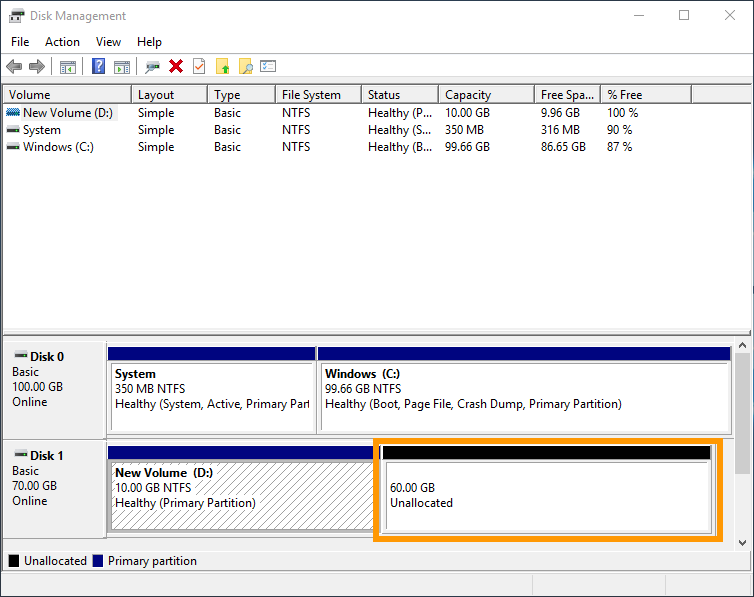Open the Action menu
Screen dimensions: 754x597
click(x=62, y=42)
